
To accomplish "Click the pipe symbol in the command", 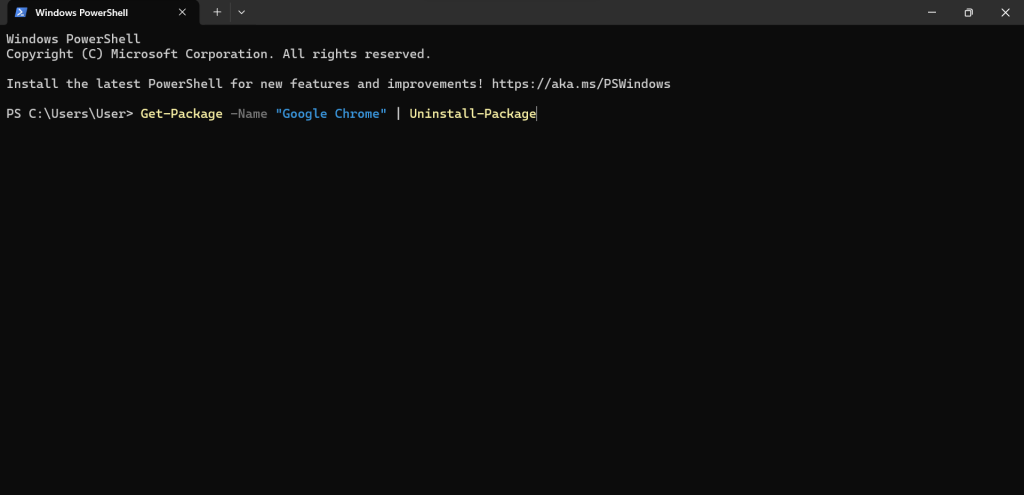I will (398, 114).
